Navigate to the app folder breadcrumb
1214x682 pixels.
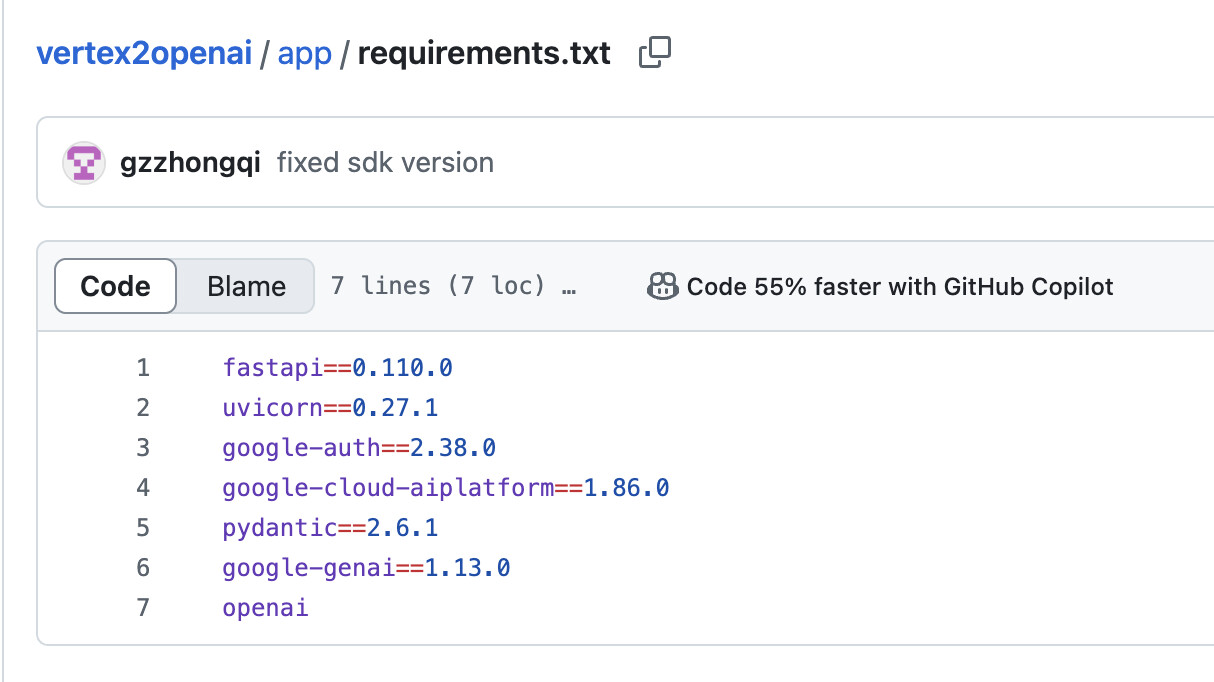click(x=304, y=53)
